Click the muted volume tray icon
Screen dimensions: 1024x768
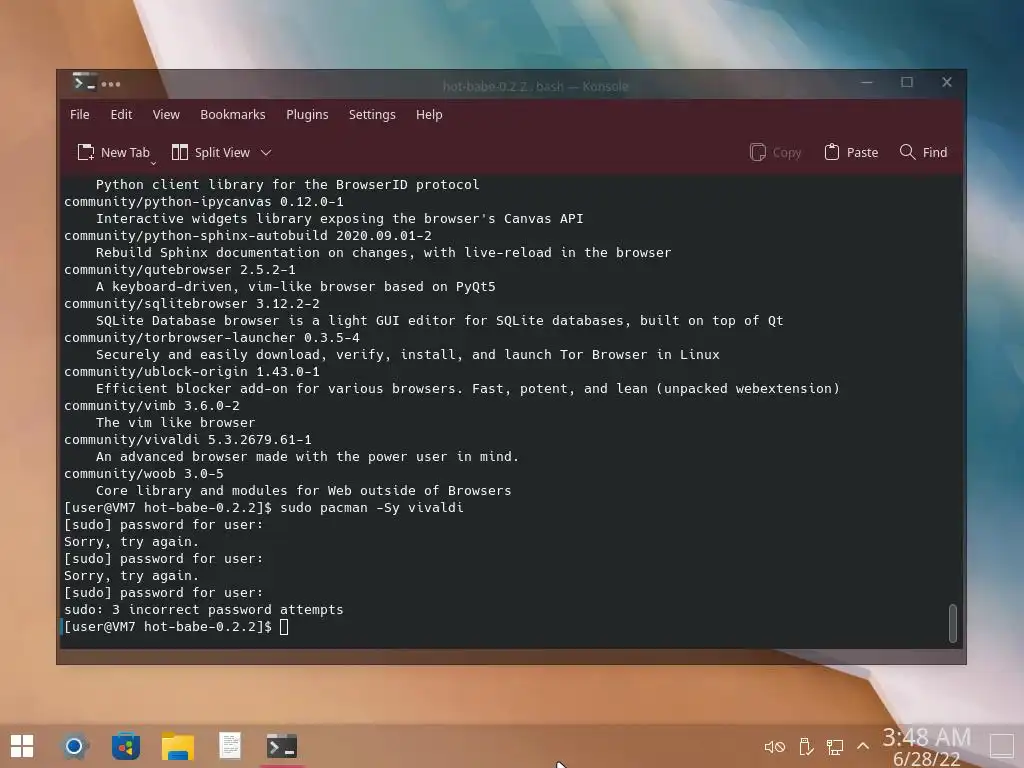775,746
